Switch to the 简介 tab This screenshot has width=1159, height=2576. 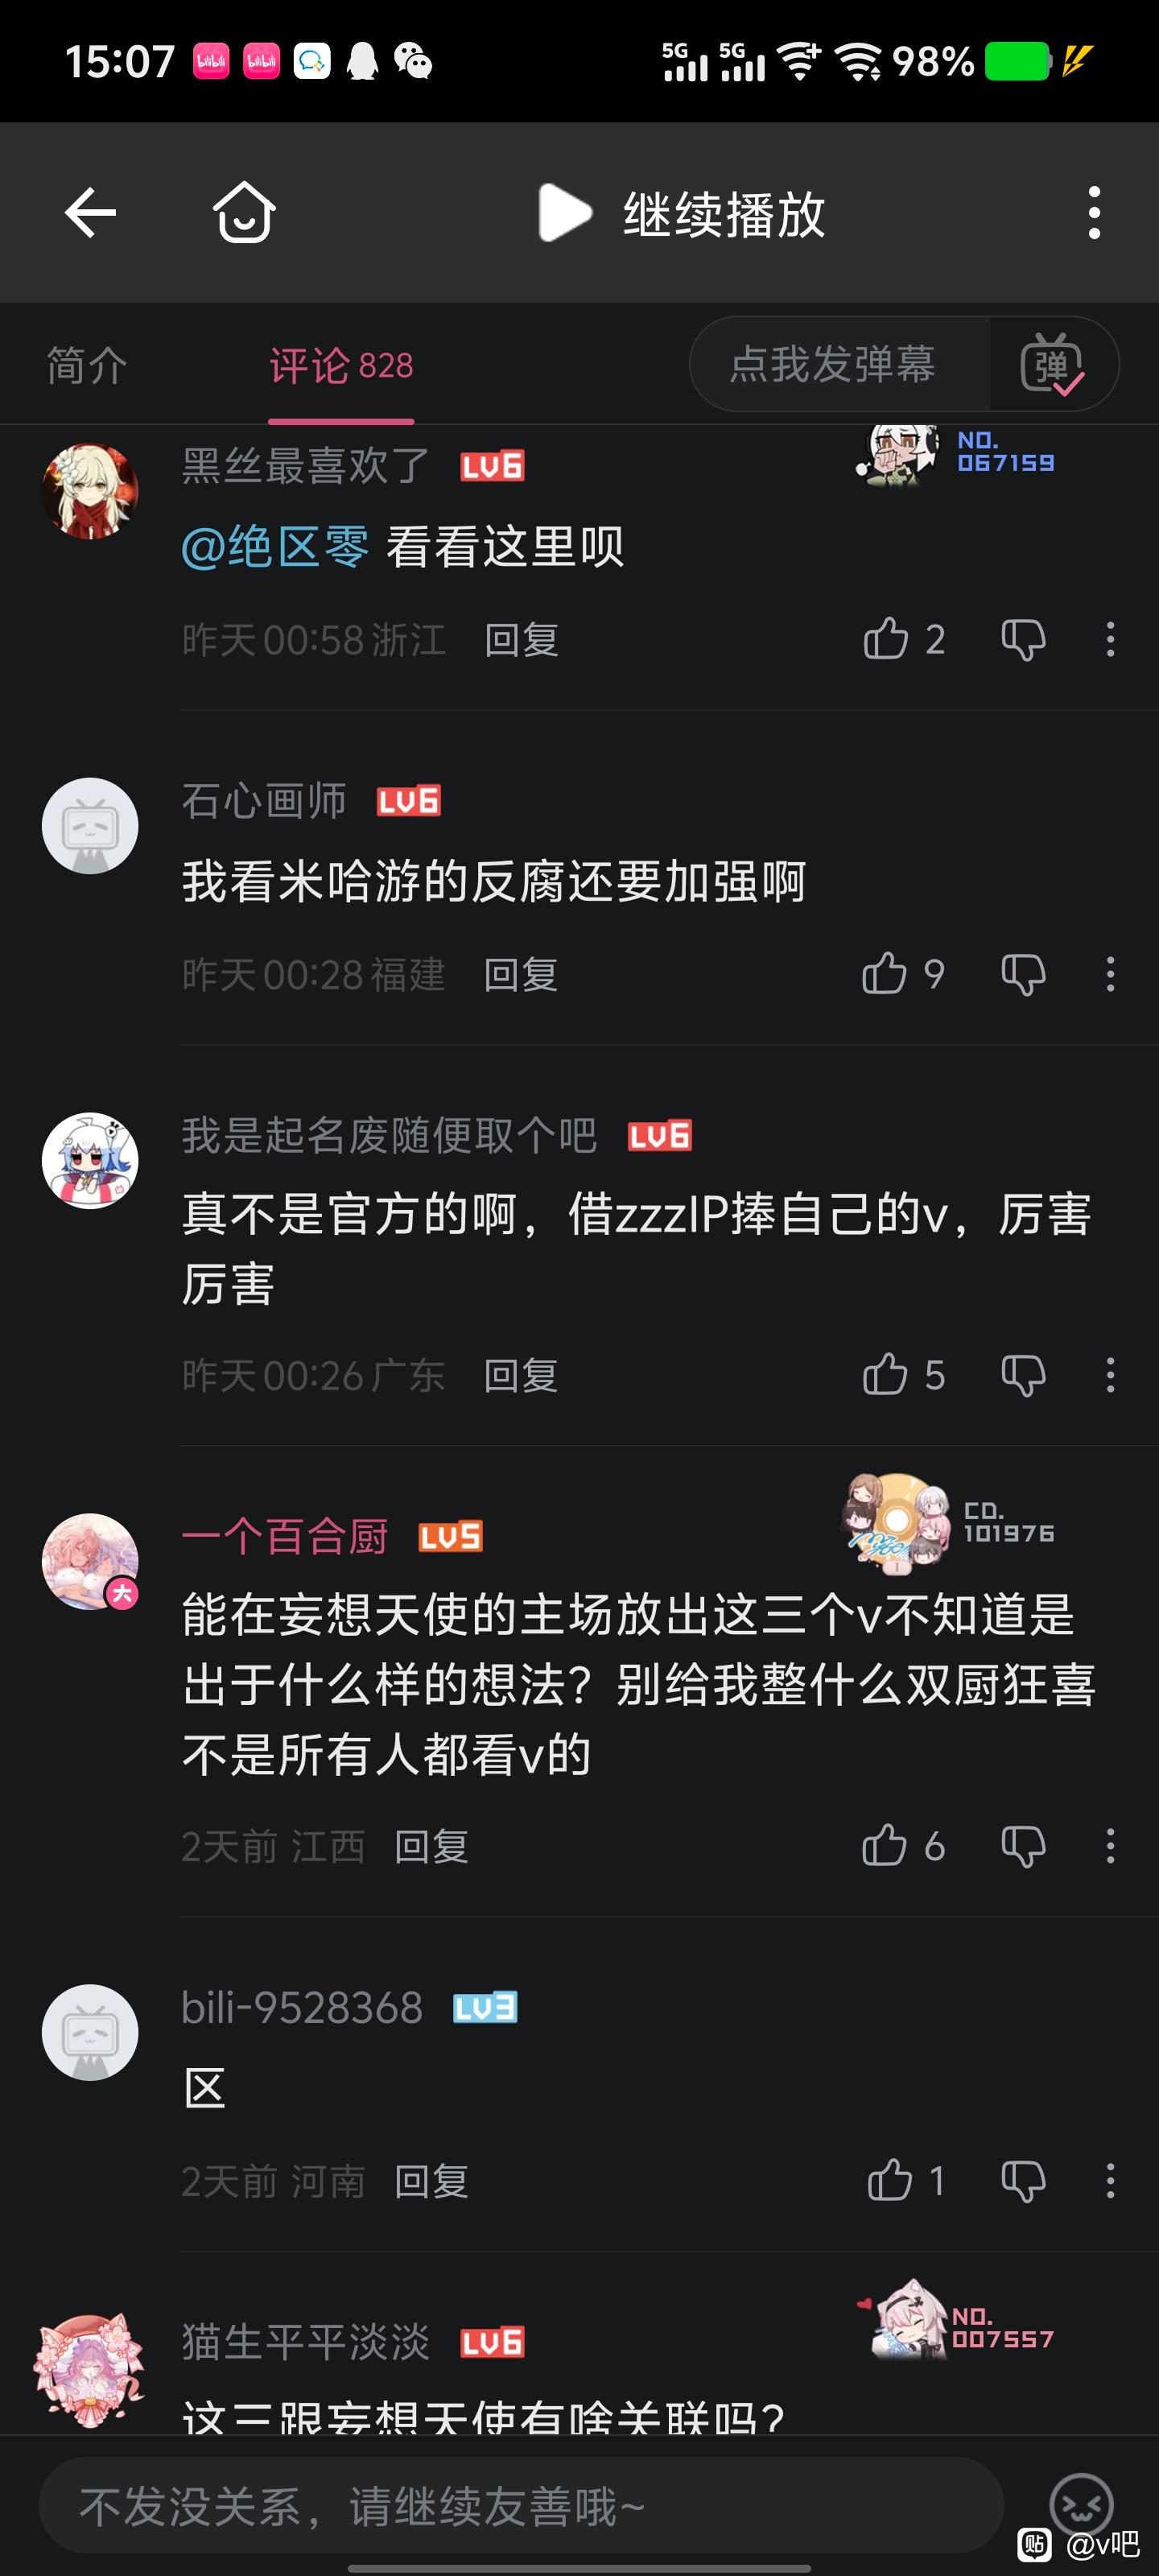[x=87, y=365]
